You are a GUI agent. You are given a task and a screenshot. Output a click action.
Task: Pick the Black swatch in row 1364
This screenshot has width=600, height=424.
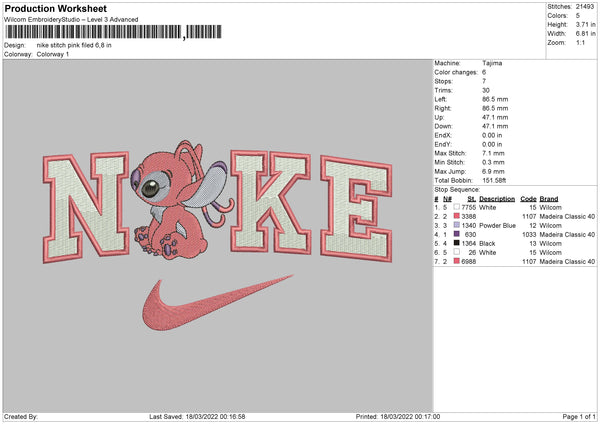(457, 243)
